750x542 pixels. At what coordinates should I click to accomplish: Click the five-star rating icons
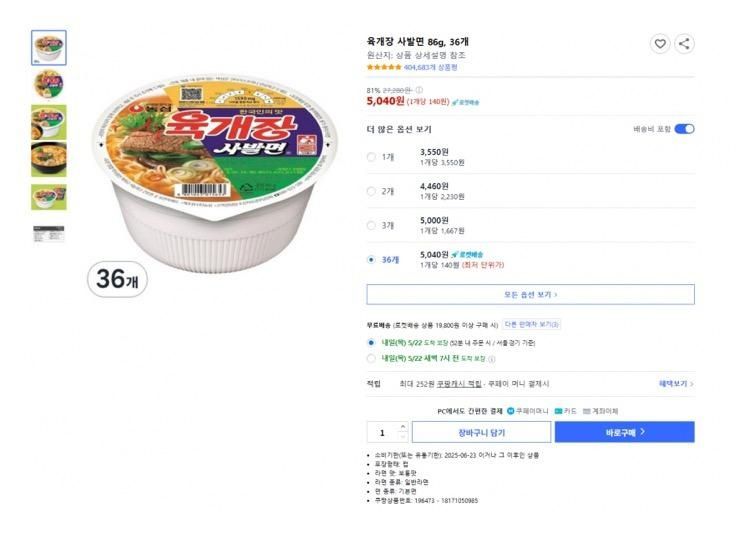pyautogui.click(x=385, y=68)
